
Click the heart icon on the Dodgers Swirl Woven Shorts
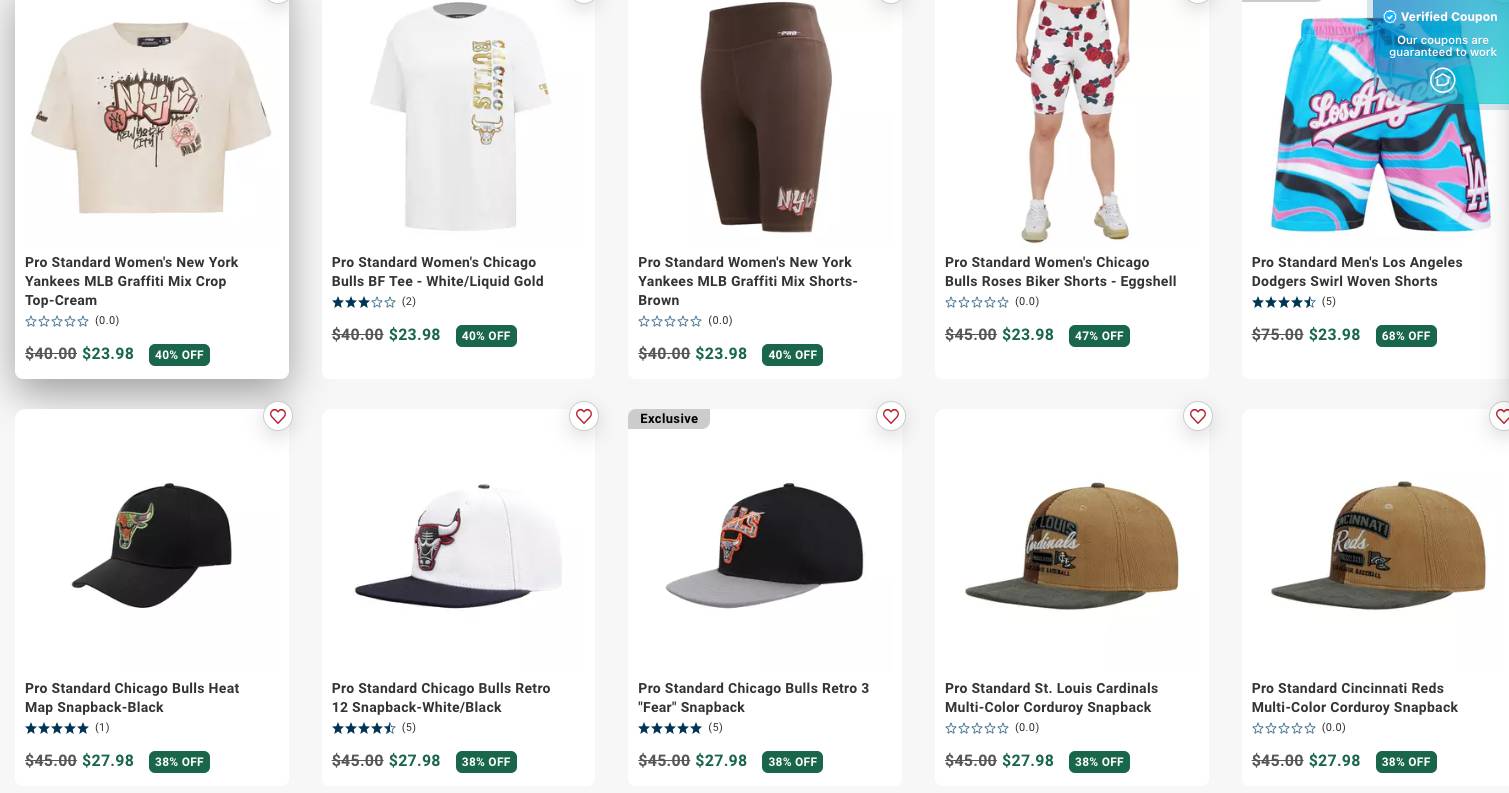[1504, 0]
